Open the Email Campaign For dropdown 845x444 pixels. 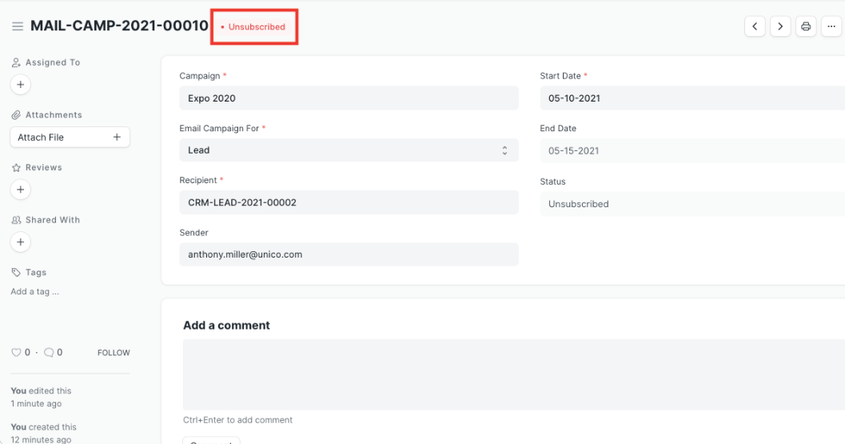point(348,150)
